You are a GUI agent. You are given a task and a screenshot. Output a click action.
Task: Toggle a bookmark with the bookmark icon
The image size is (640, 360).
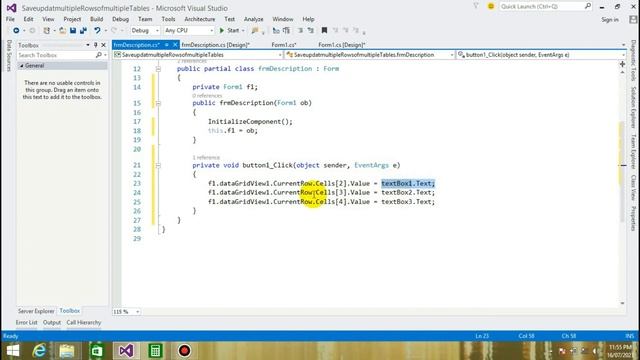(324, 31)
